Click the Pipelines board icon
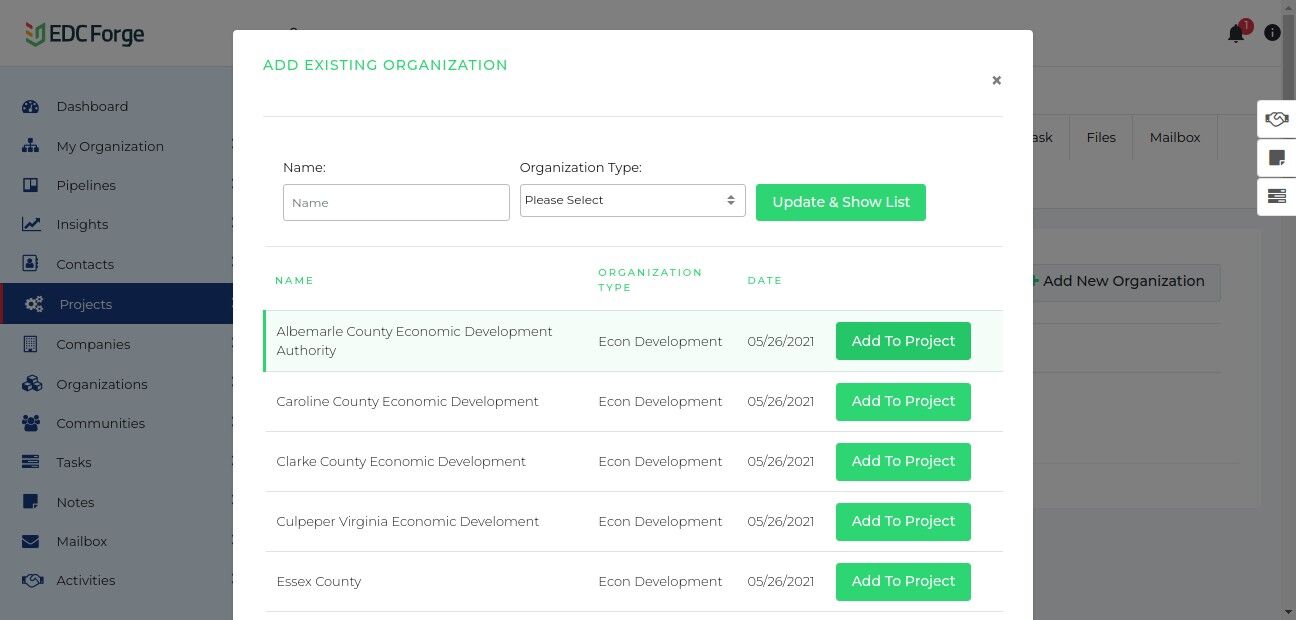The image size is (1296, 620). pos(30,185)
